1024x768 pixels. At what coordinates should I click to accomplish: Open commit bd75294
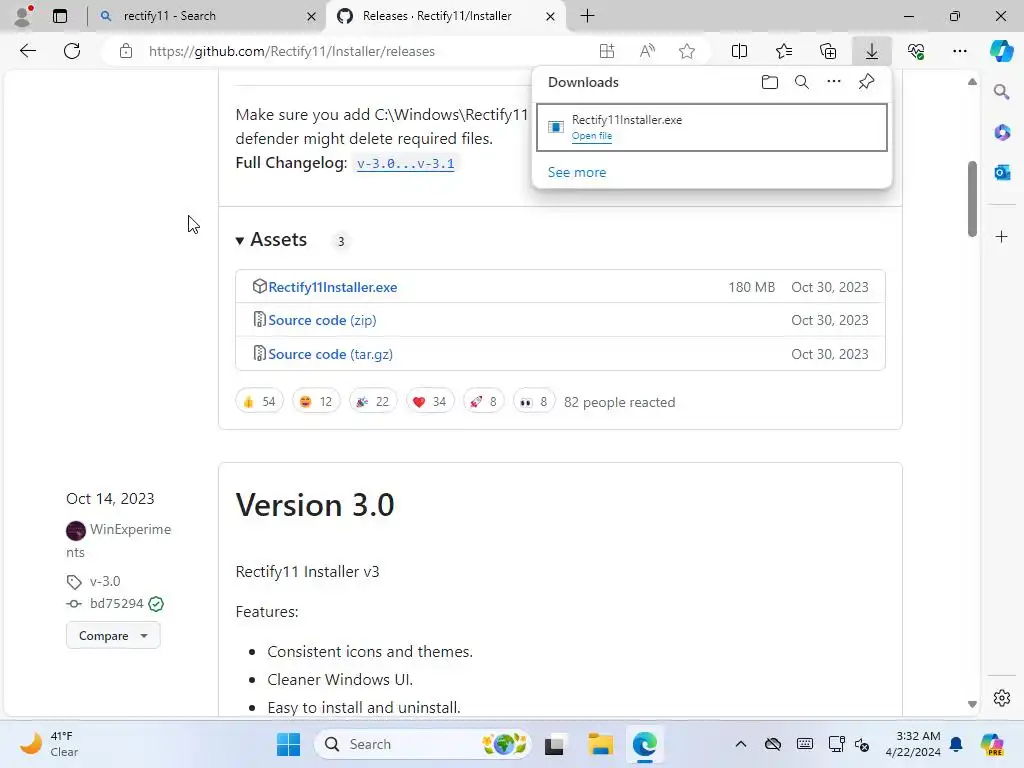(x=116, y=603)
